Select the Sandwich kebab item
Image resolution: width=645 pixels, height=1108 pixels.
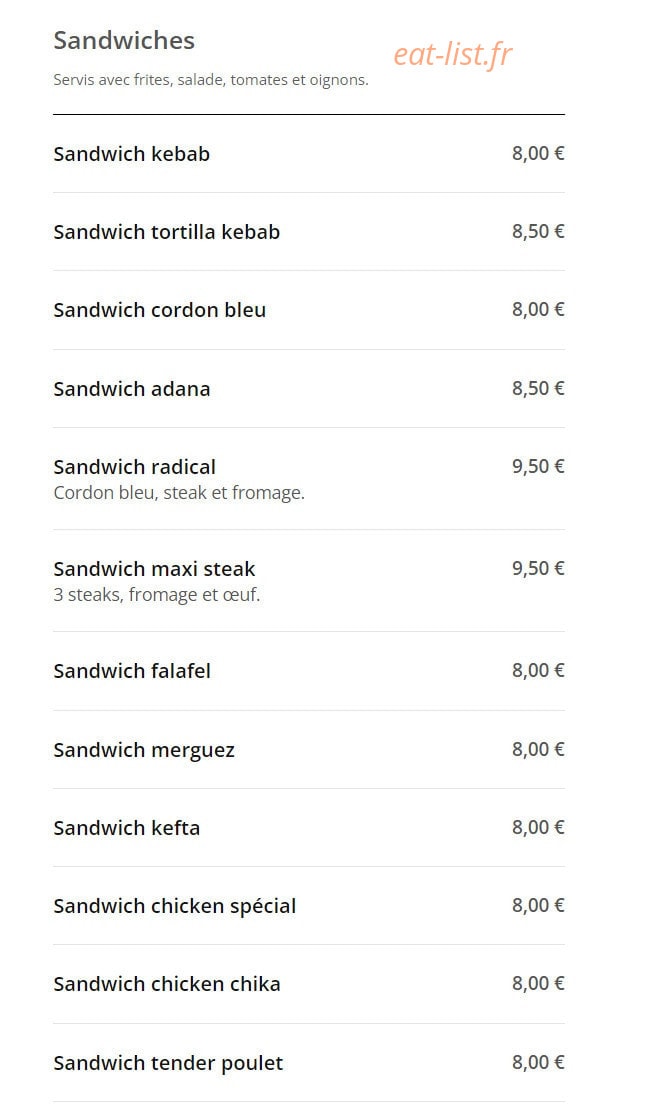pyautogui.click(x=131, y=154)
